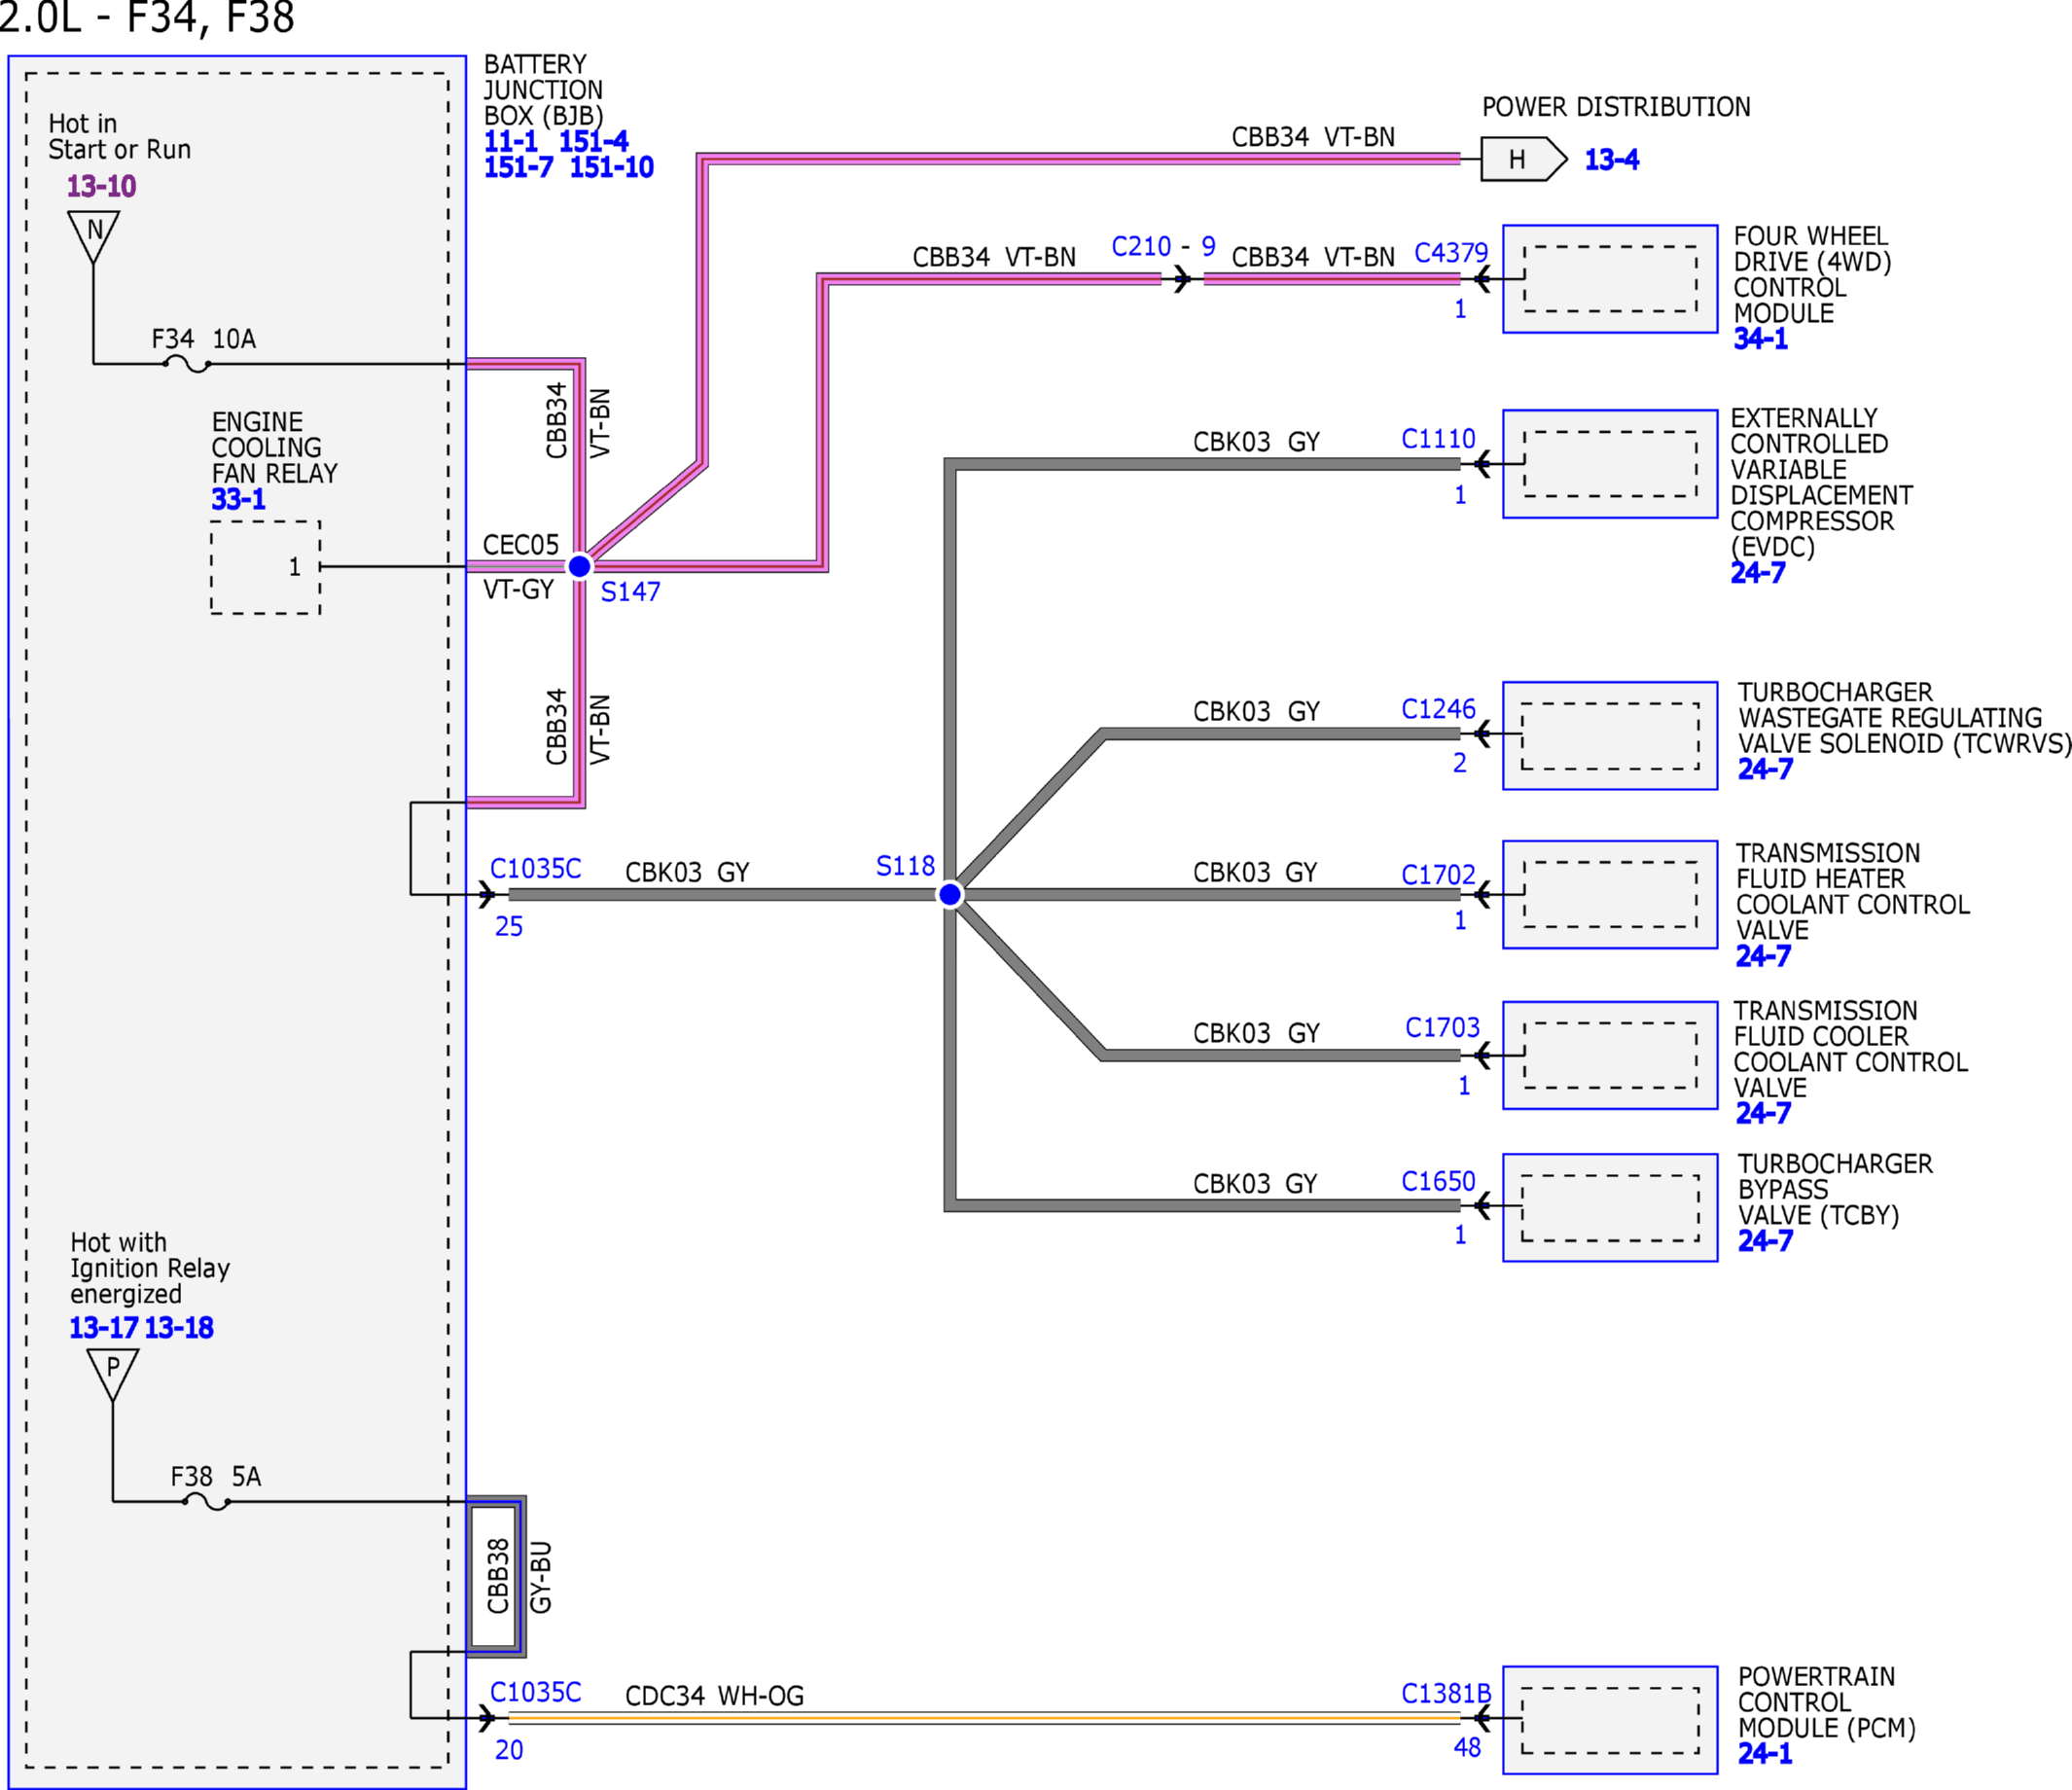Select the F34 10A fuse symbol
Image resolution: width=2072 pixels, height=1790 pixels.
pyautogui.click(x=186, y=364)
